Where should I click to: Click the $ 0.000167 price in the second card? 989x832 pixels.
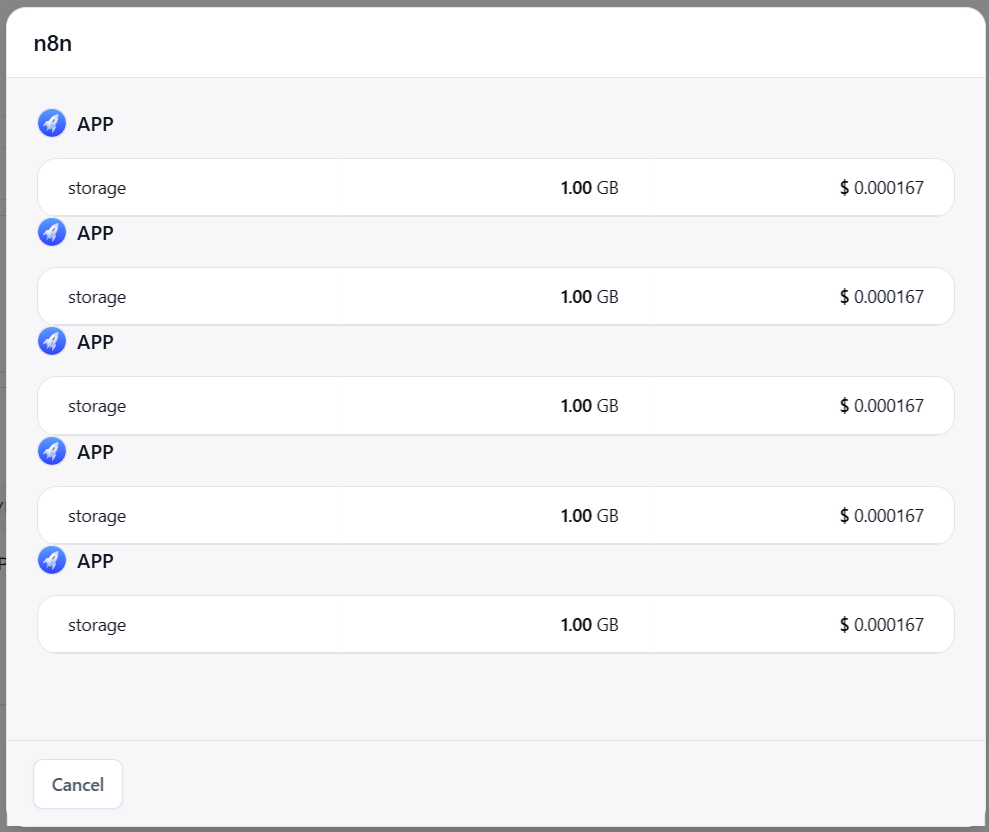coord(882,297)
